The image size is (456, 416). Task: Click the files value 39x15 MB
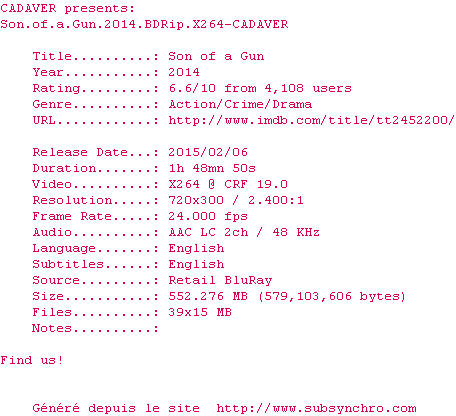click(200, 312)
